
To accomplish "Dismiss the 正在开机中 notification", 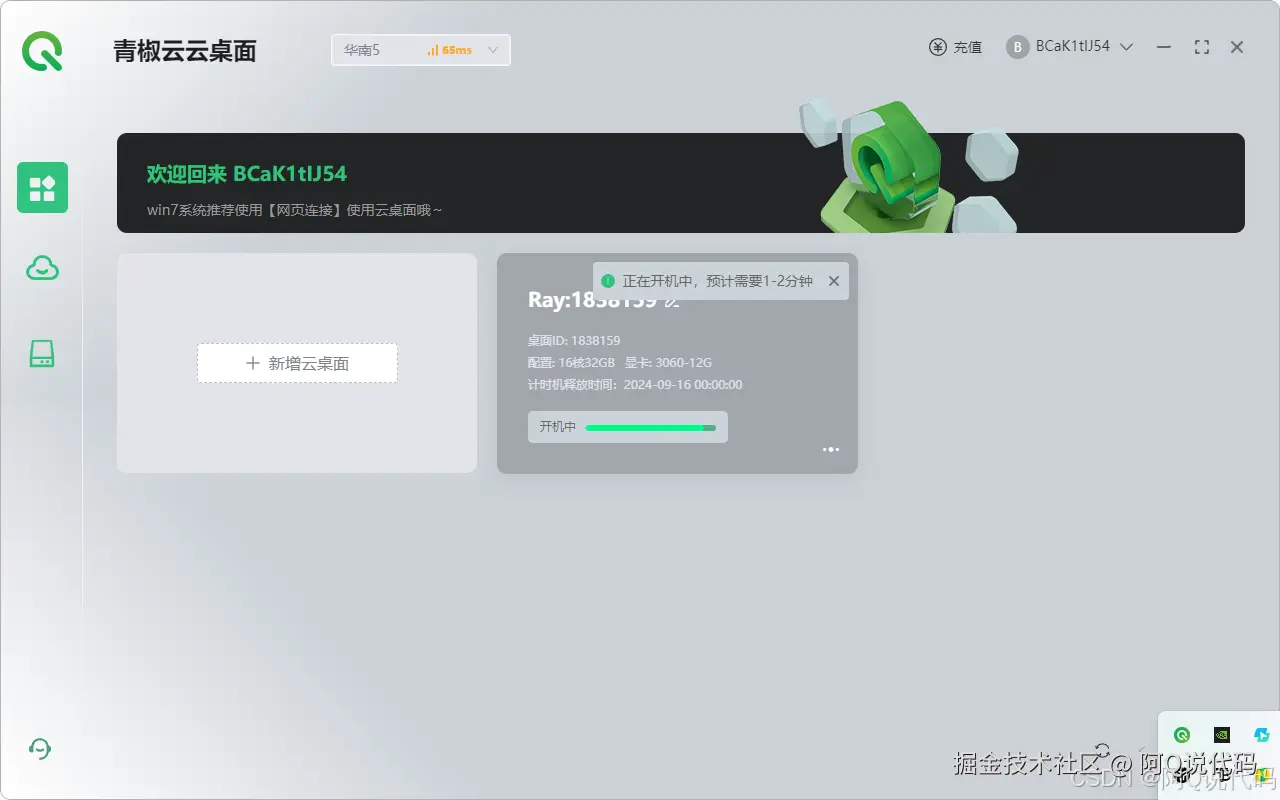I will click(x=834, y=281).
